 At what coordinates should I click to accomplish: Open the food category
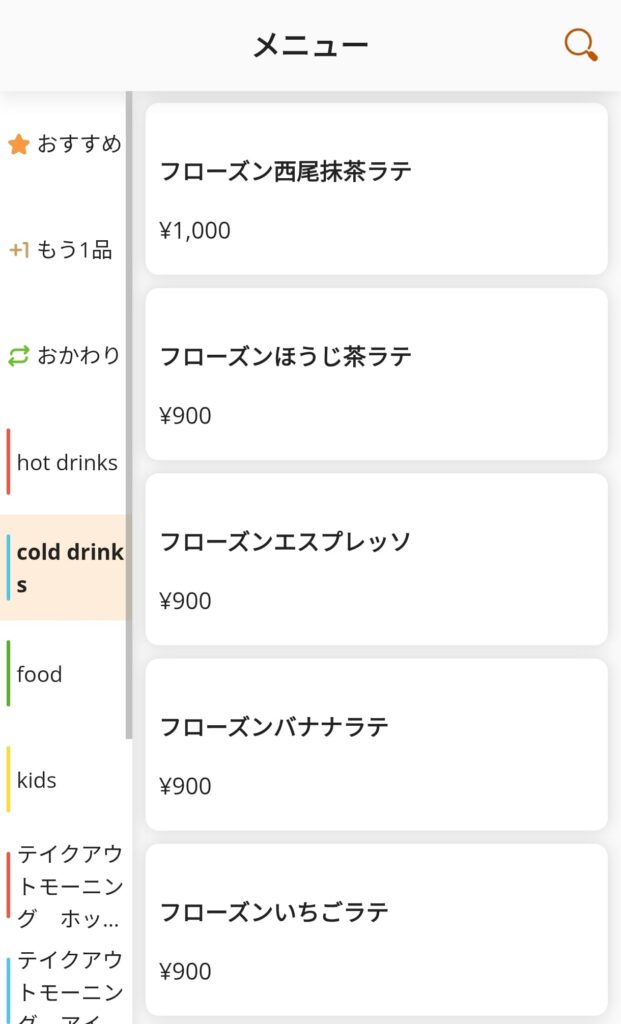[x=40, y=674]
